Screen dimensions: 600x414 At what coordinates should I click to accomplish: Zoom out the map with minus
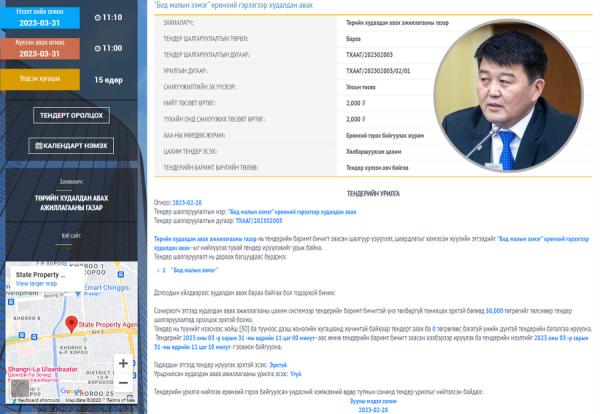point(123,383)
